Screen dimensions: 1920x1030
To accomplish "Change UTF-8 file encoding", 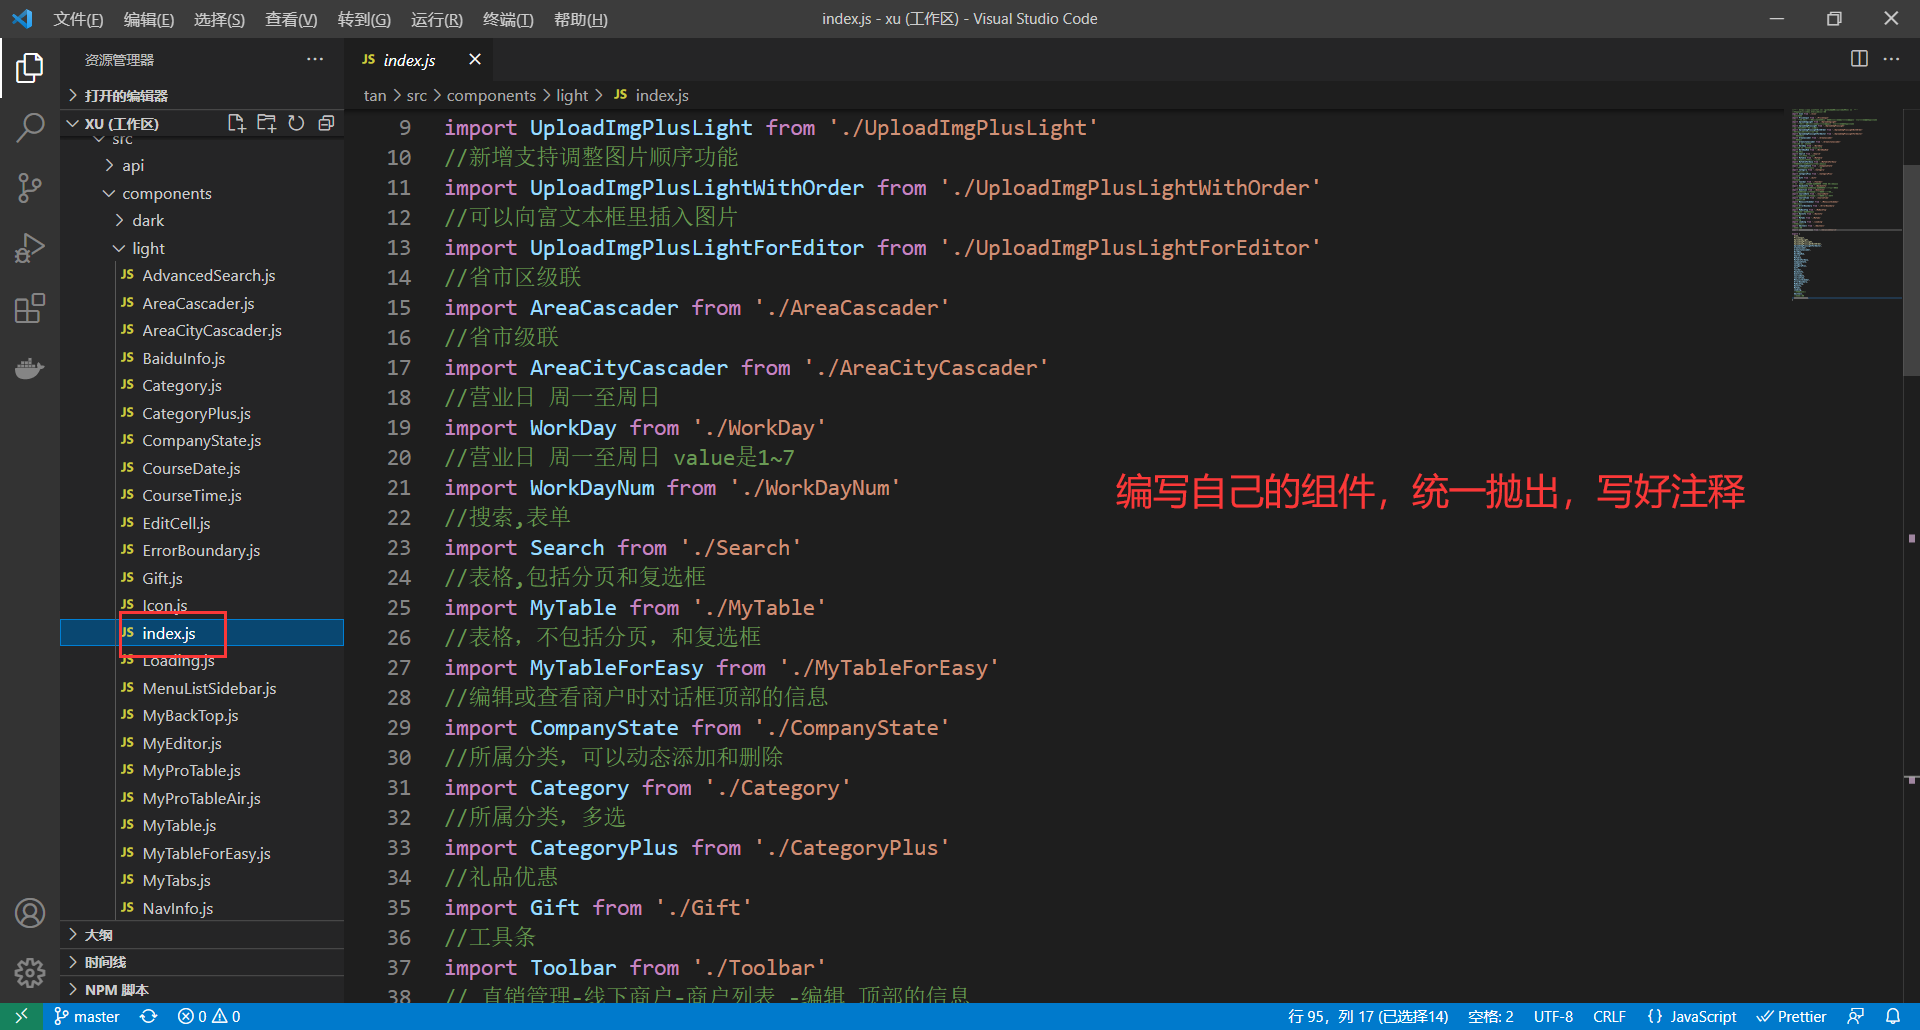I will pos(1553,1016).
